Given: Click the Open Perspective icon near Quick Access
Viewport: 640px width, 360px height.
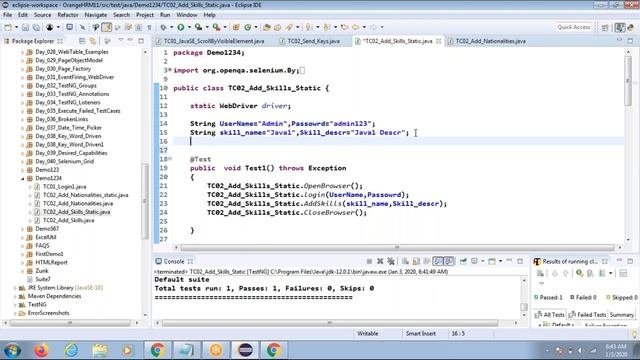Looking at the screenshot, I should tap(605, 27).
